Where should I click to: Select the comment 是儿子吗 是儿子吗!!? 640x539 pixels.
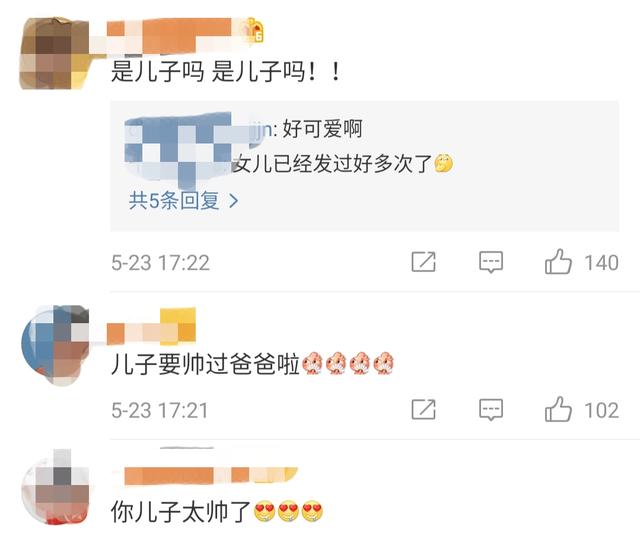(226, 72)
